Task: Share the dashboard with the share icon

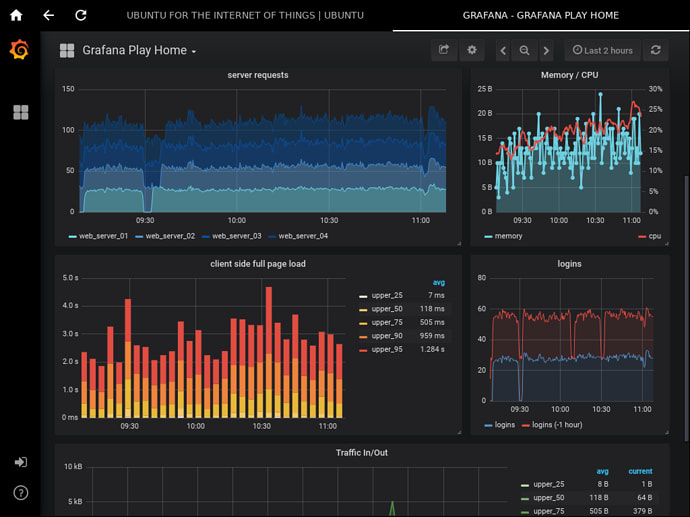Action: (x=444, y=50)
